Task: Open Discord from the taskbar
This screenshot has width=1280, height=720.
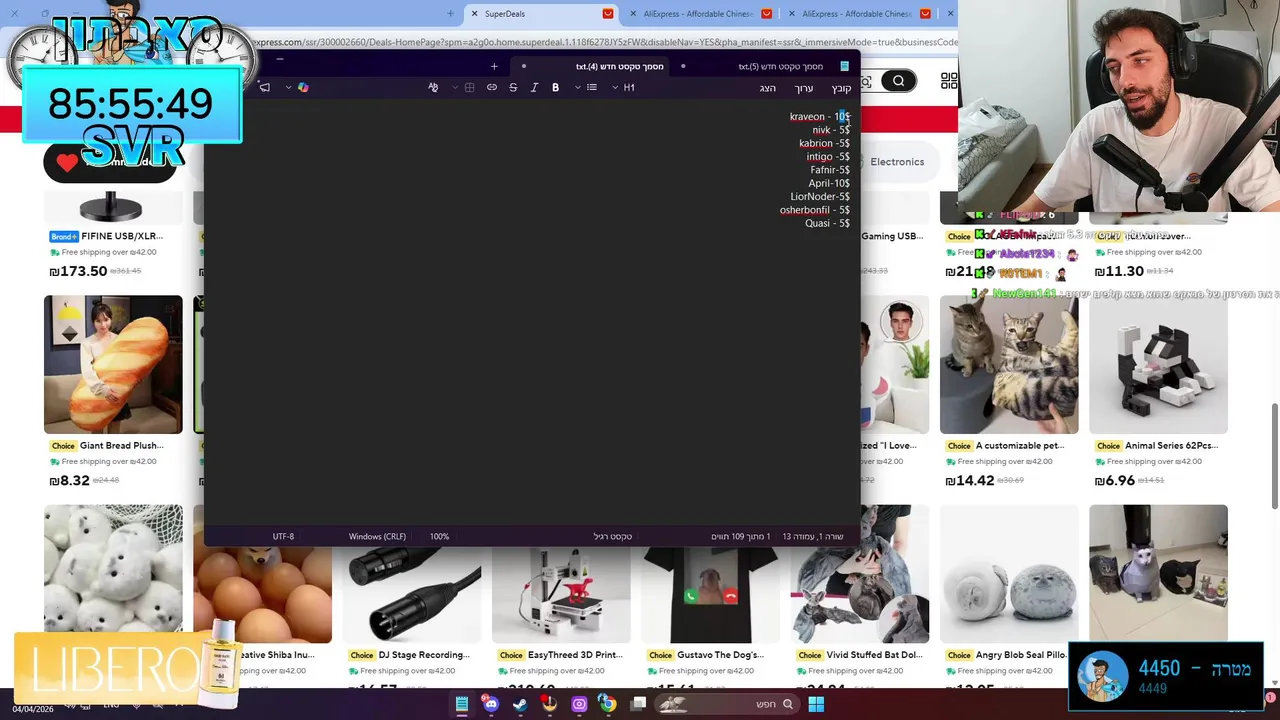Action: (491, 704)
